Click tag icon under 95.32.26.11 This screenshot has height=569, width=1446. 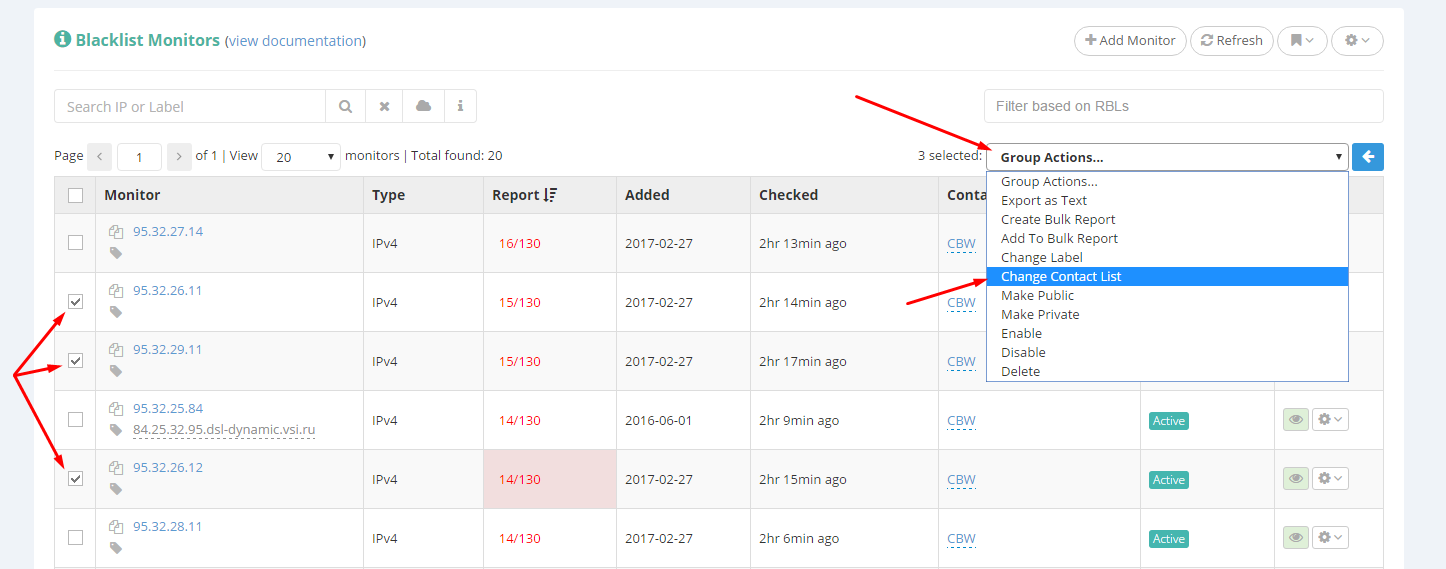click(x=116, y=312)
